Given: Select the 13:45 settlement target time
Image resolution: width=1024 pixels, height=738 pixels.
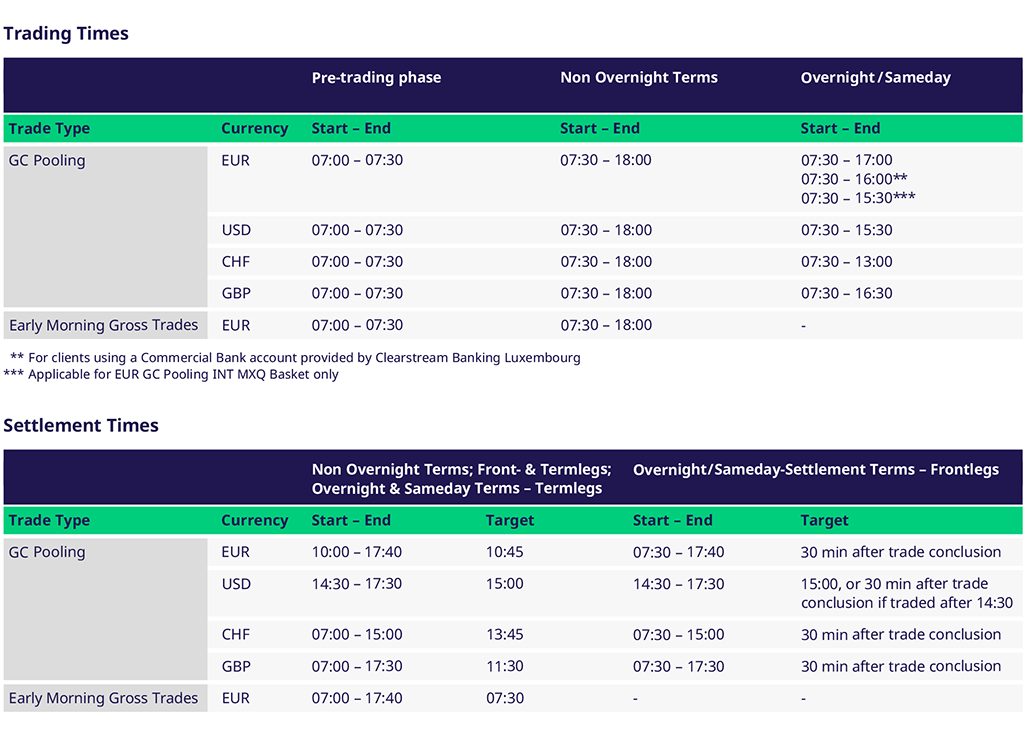Looking at the screenshot, I should click(x=504, y=635).
